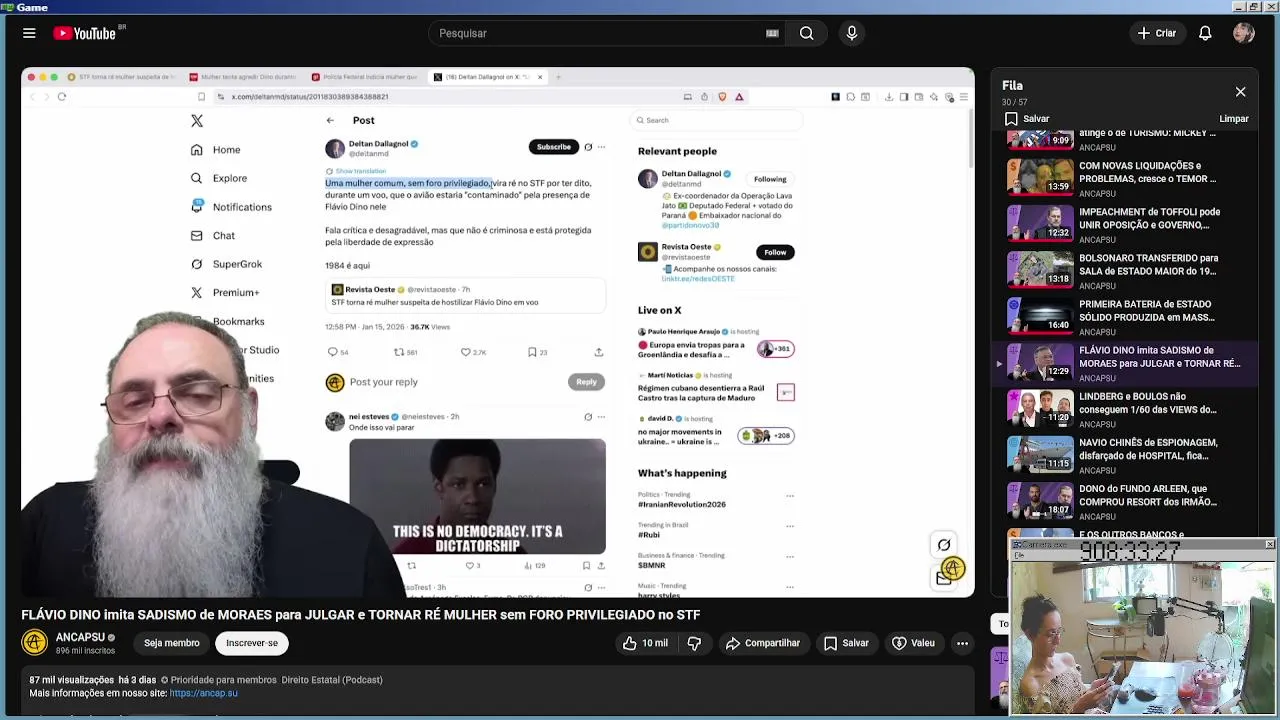
Task: Save the video with the Salvar button
Action: pyautogui.click(x=846, y=643)
